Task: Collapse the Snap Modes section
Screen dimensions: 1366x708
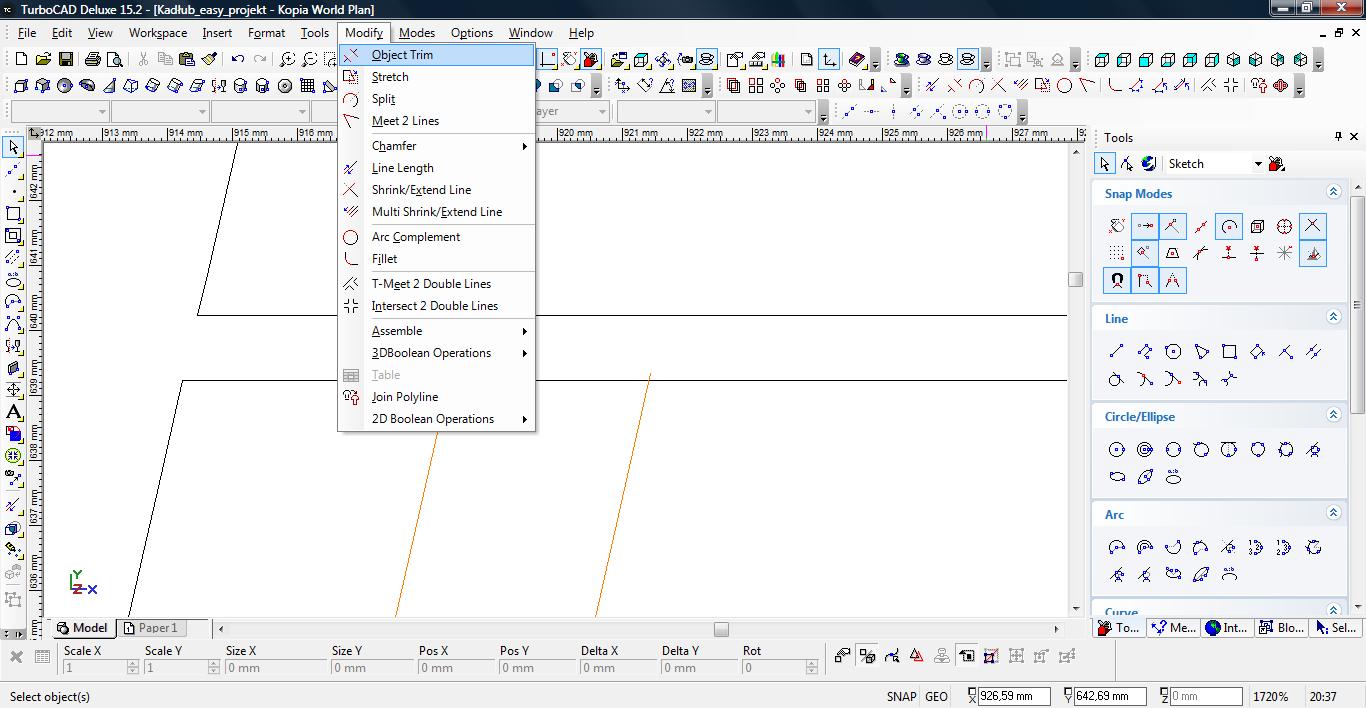Action: point(1333,192)
